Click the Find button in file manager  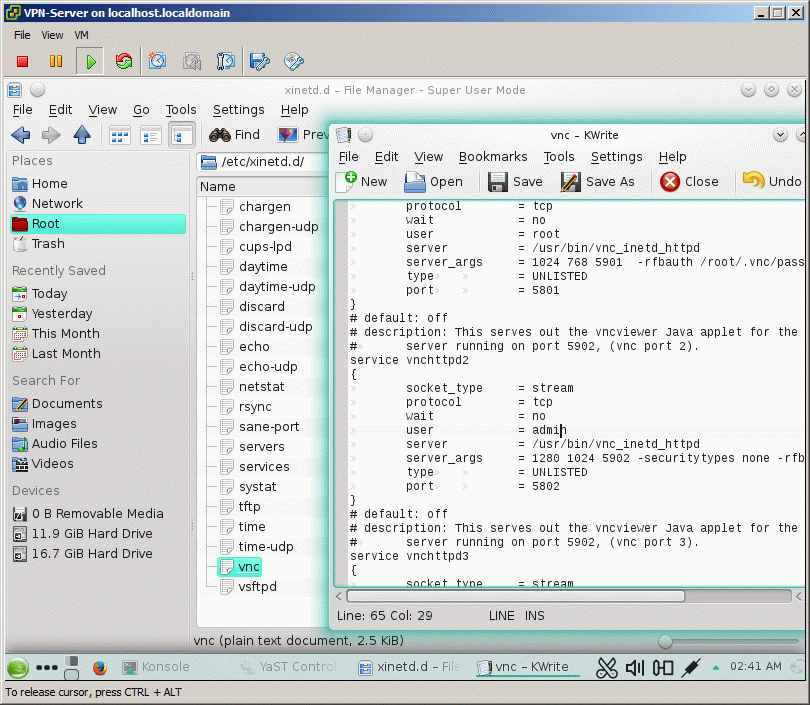pos(235,135)
